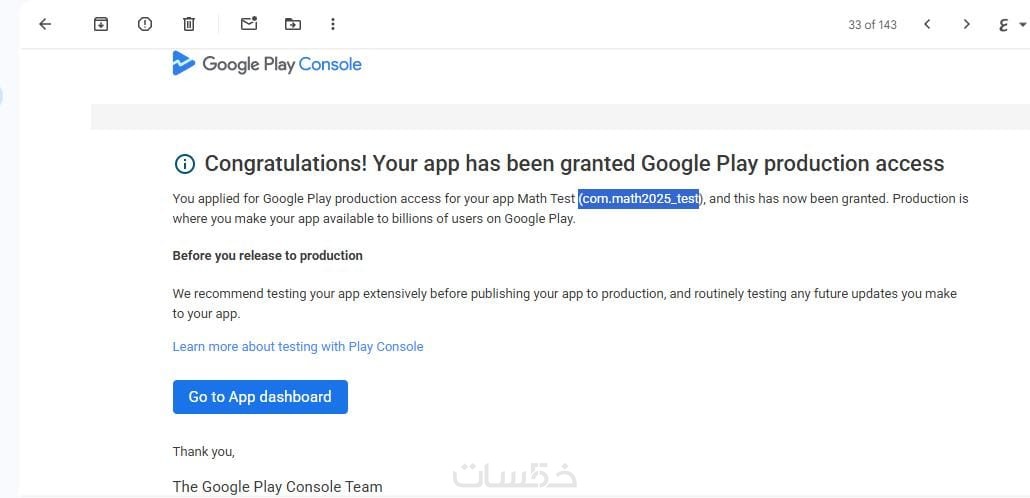Click the Congratulations production access heading
Viewport: 1030px width, 498px height.
pyautogui.click(x=574, y=164)
